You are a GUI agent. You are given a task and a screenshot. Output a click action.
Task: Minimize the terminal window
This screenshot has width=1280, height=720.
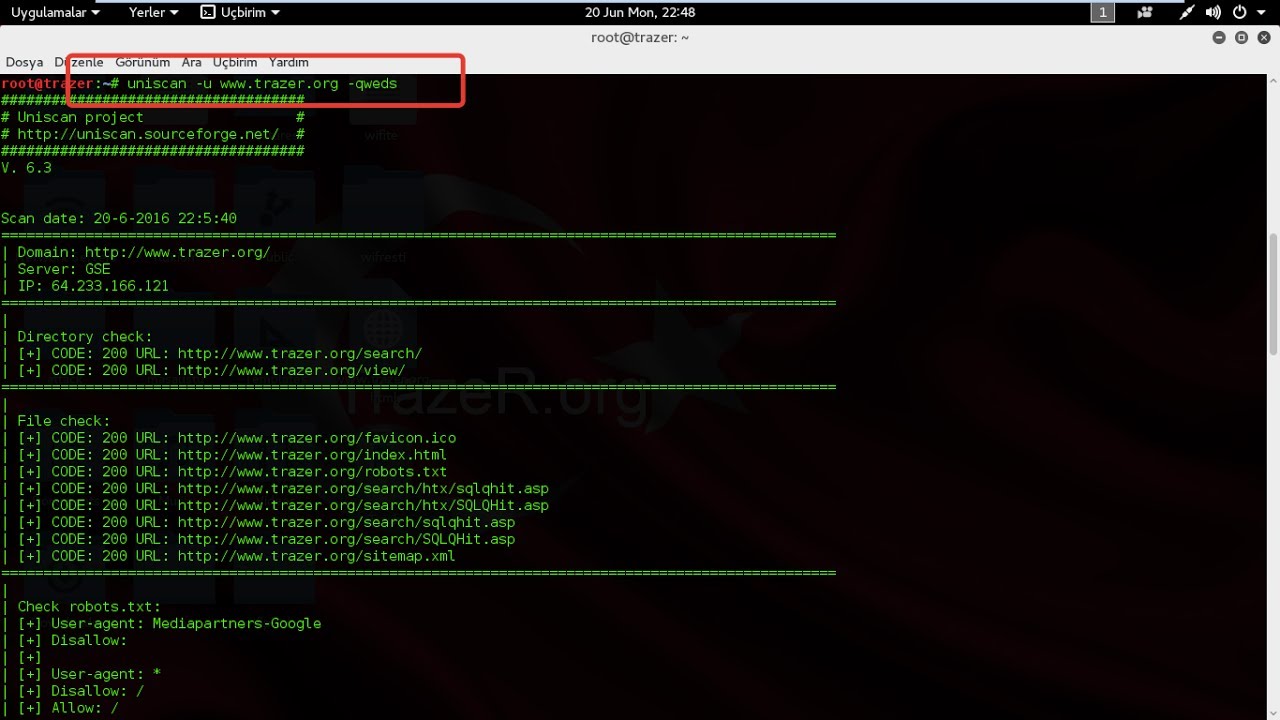(x=1219, y=38)
